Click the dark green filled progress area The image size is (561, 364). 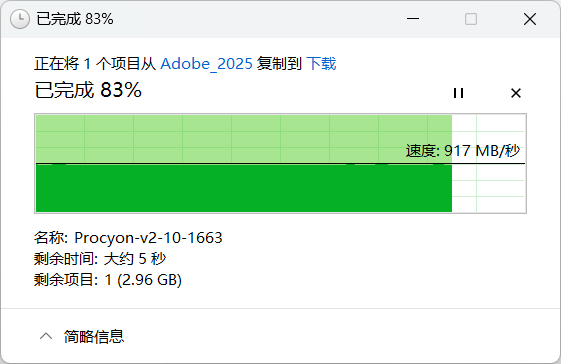point(244,188)
